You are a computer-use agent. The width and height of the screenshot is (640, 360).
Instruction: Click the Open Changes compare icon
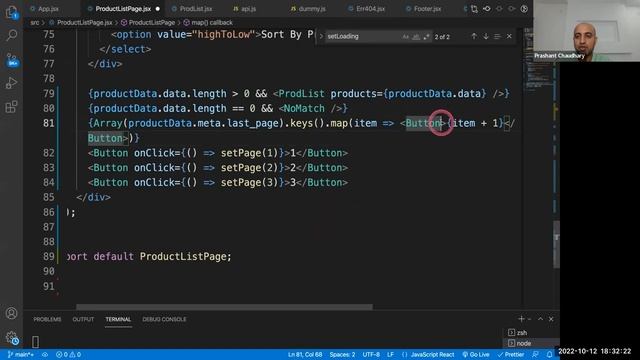(474, 9)
